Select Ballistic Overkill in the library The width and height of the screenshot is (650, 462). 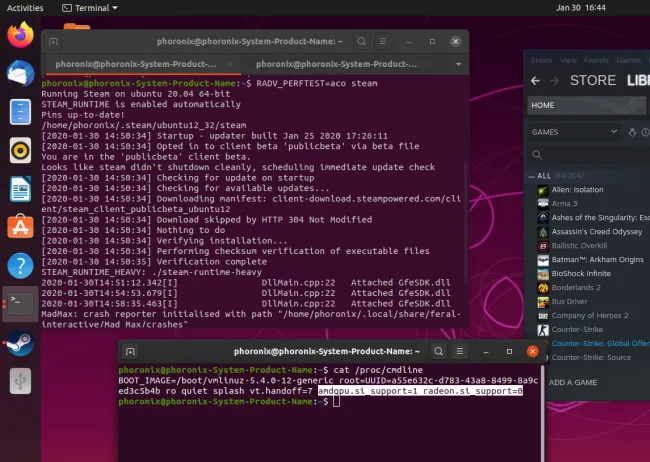pos(579,246)
